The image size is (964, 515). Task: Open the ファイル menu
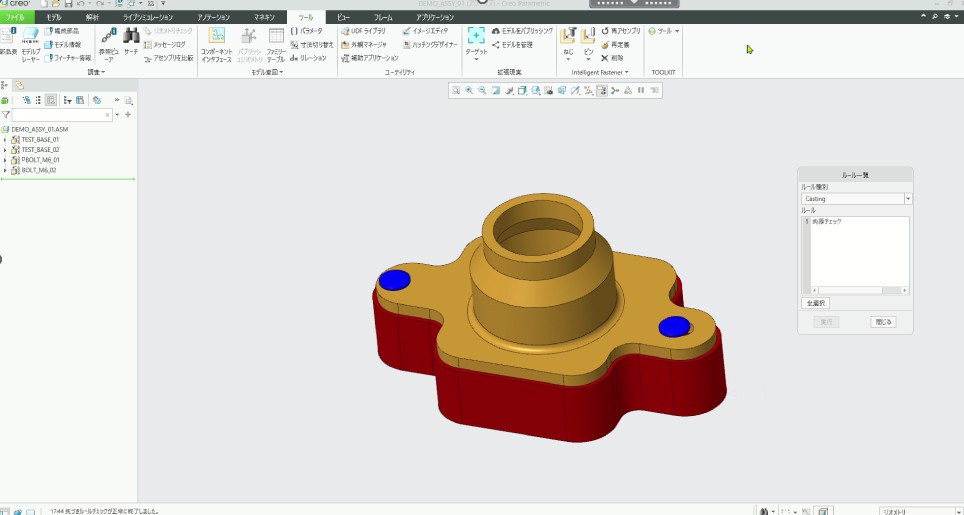tap(16, 18)
